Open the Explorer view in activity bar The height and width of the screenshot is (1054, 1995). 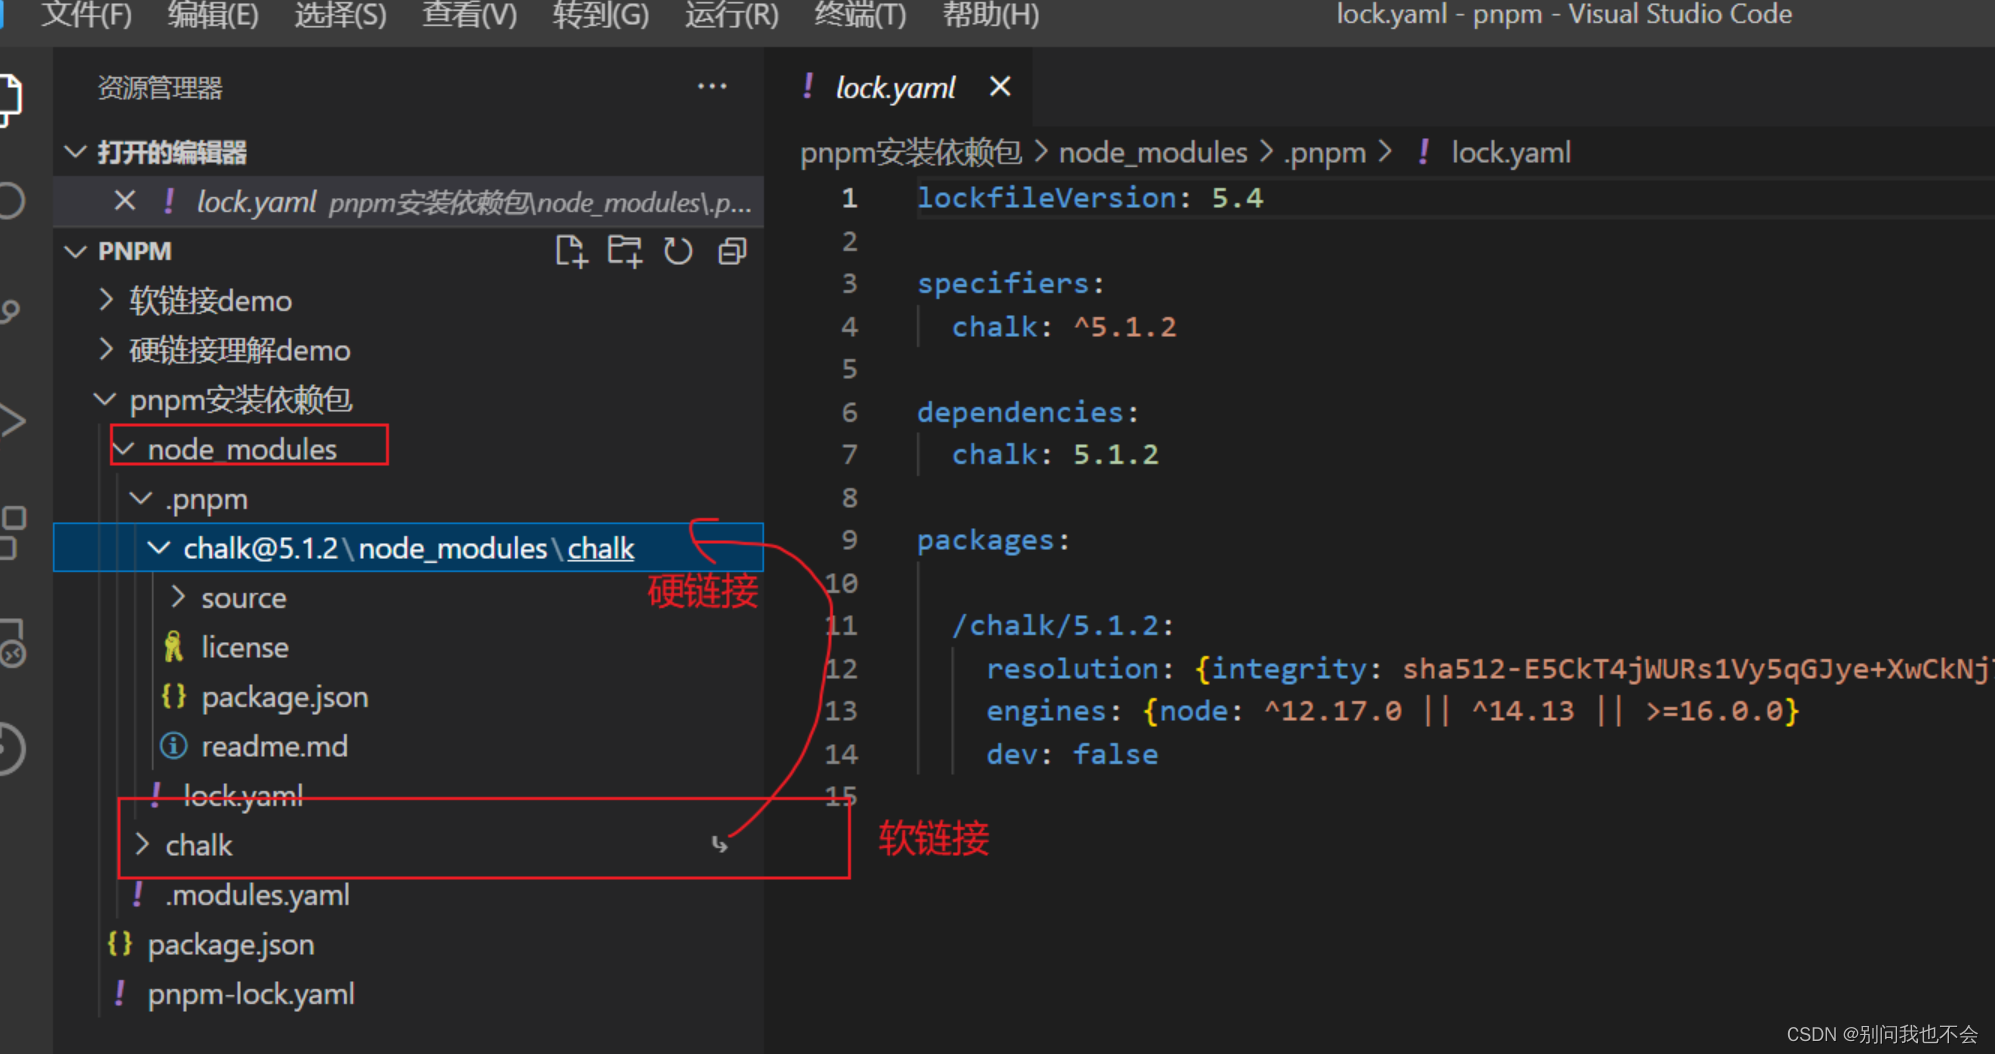(10, 100)
